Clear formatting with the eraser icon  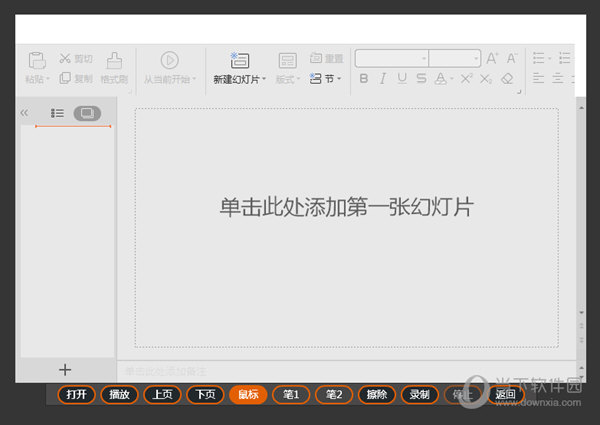507,79
